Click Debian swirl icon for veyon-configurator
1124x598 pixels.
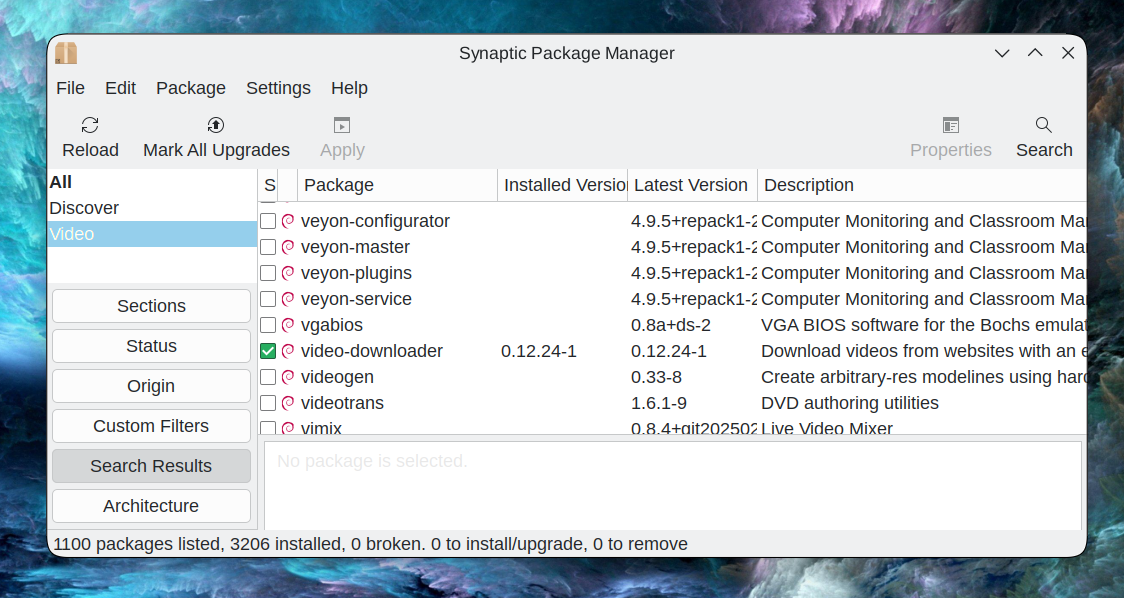(288, 221)
